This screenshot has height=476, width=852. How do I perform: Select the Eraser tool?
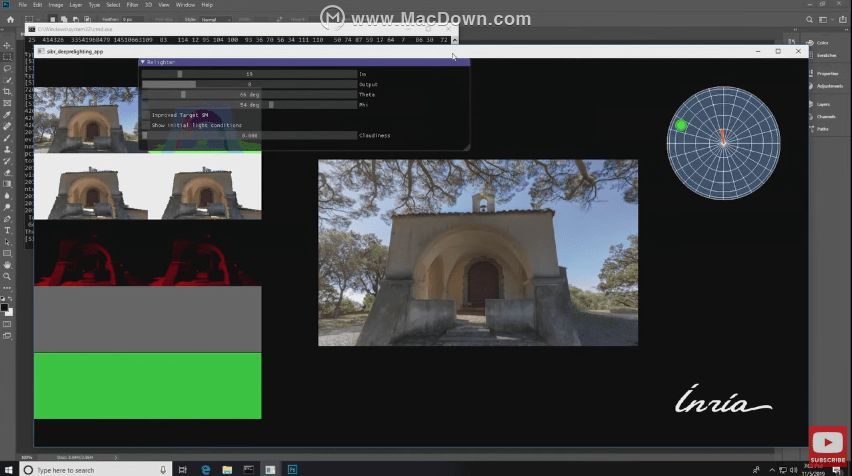(x=7, y=172)
